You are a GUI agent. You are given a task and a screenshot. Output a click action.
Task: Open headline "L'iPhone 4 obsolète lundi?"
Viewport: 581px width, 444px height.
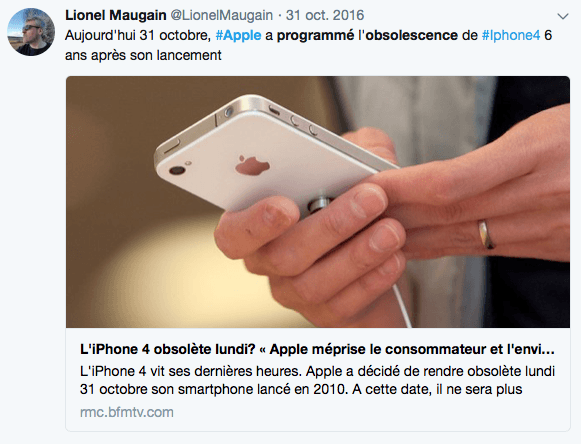click(168, 349)
